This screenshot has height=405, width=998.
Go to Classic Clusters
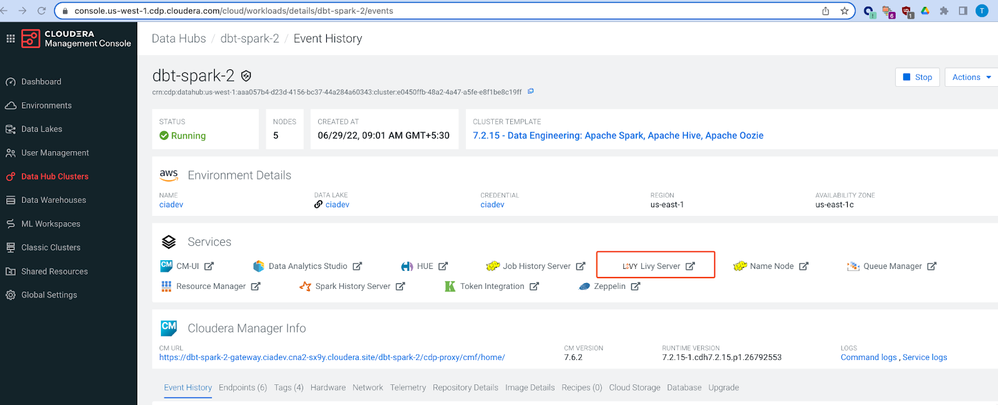(51, 247)
